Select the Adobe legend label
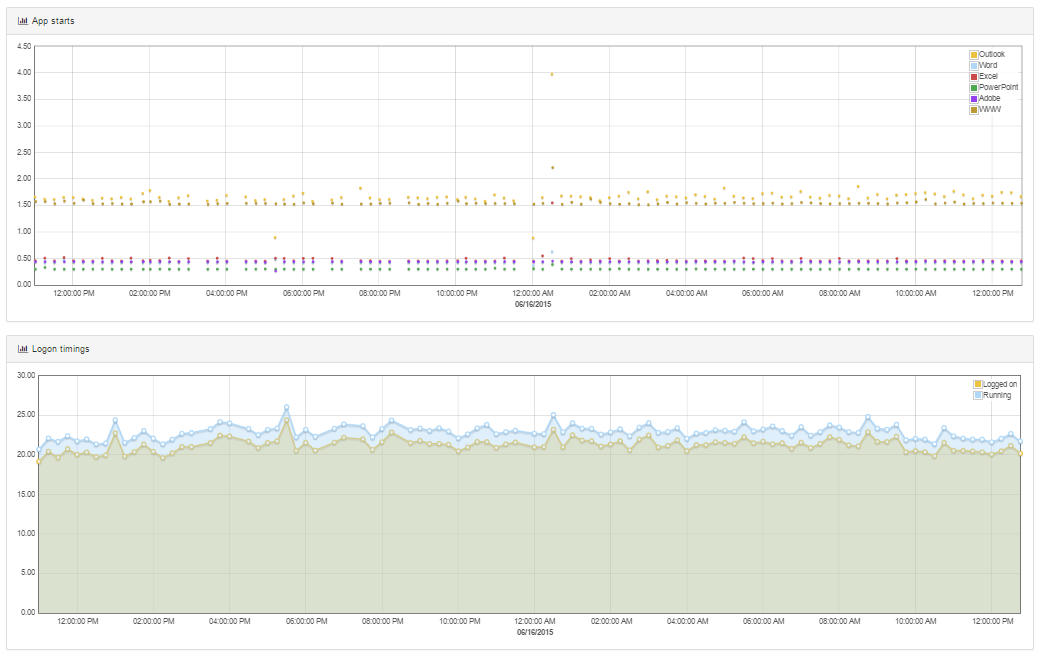Viewport: 1043px width, 658px height. [990, 98]
